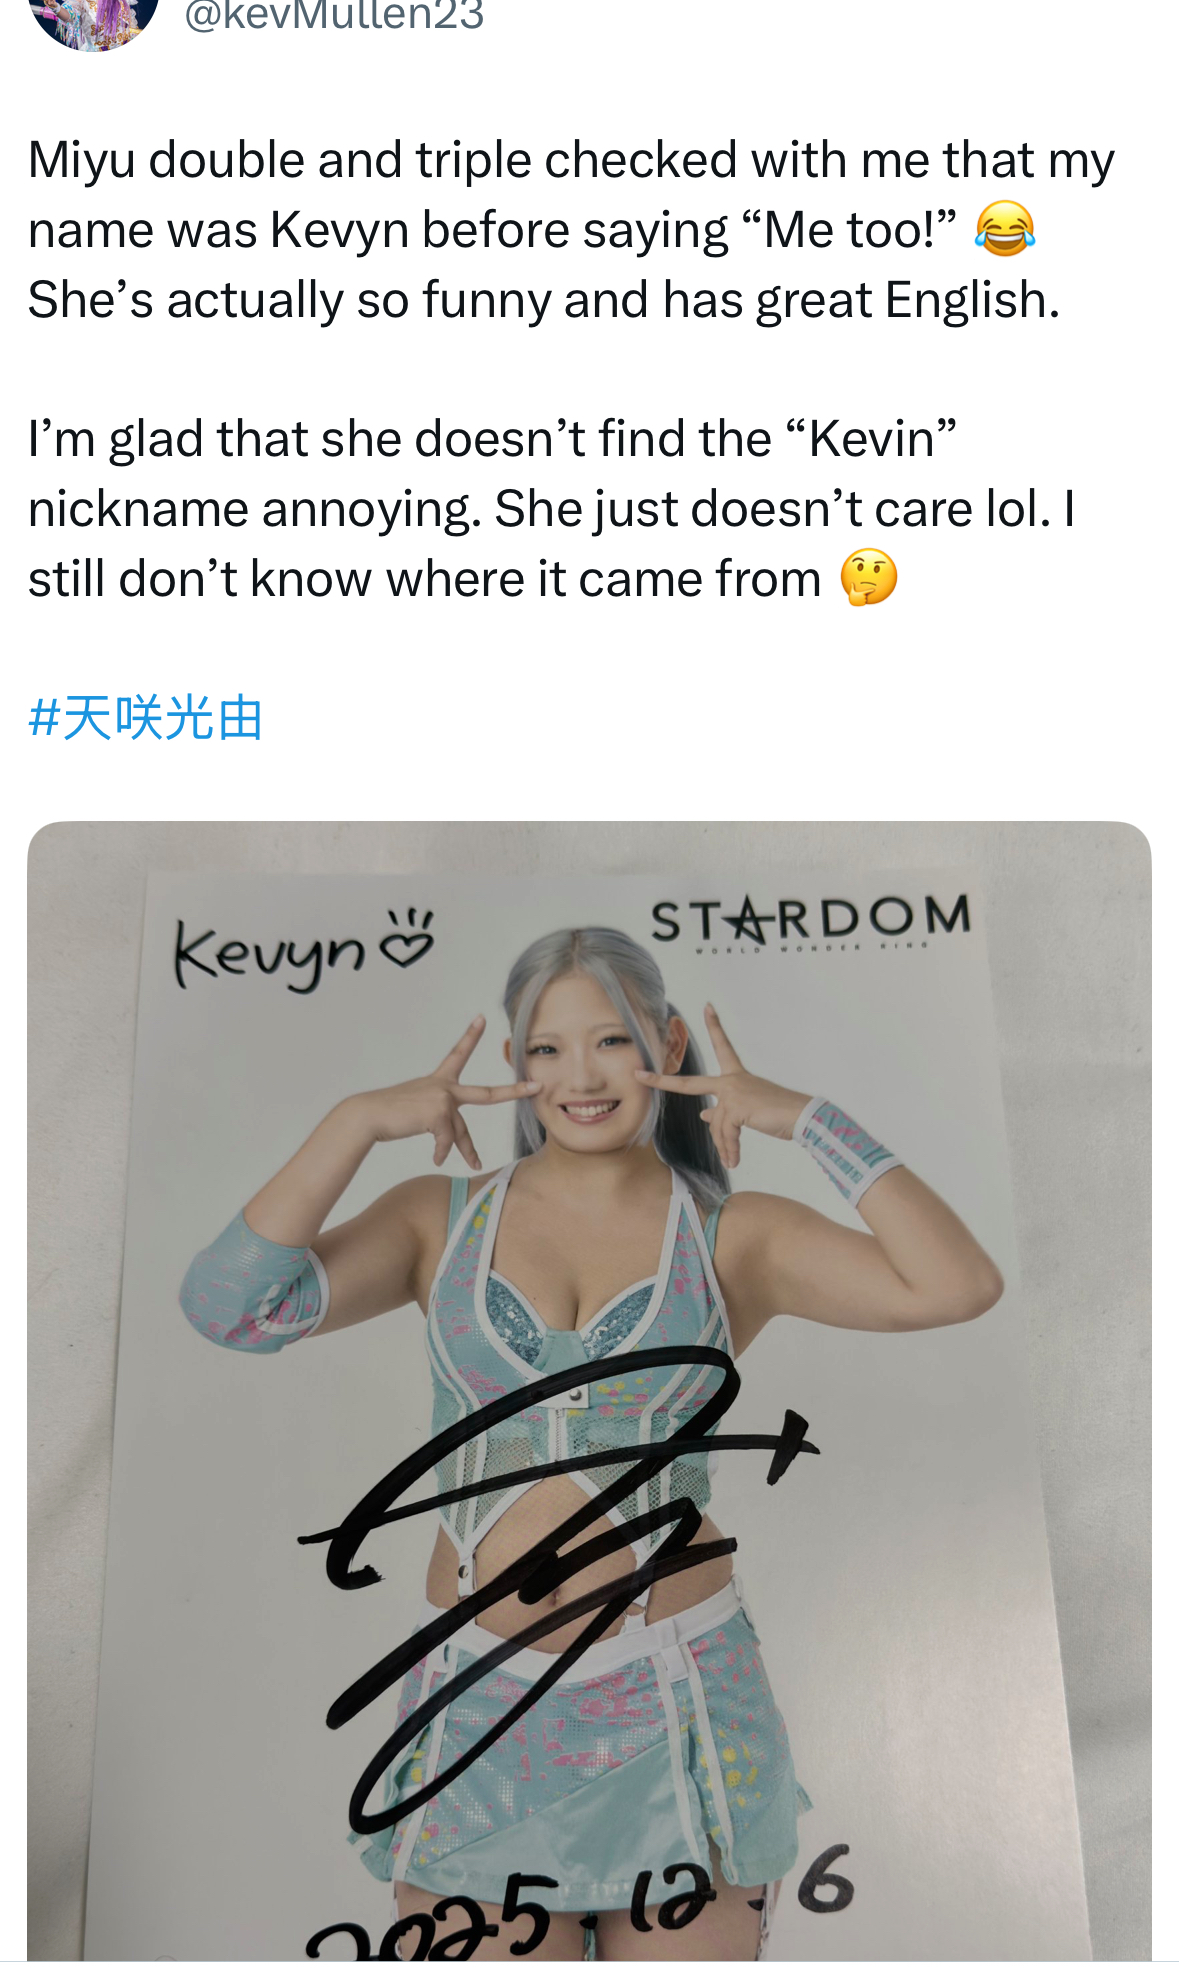Screen dimensions: 1179x1986
Task: Click the heart doodle beside Kevyn
Action: pos(409,939)
